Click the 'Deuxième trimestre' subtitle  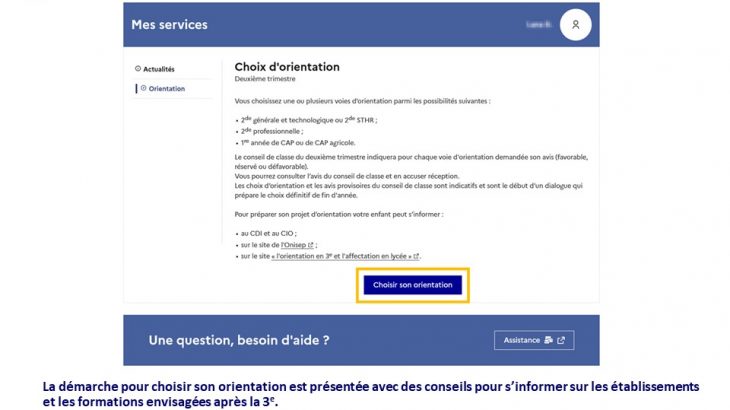click(x=263, y=78)
